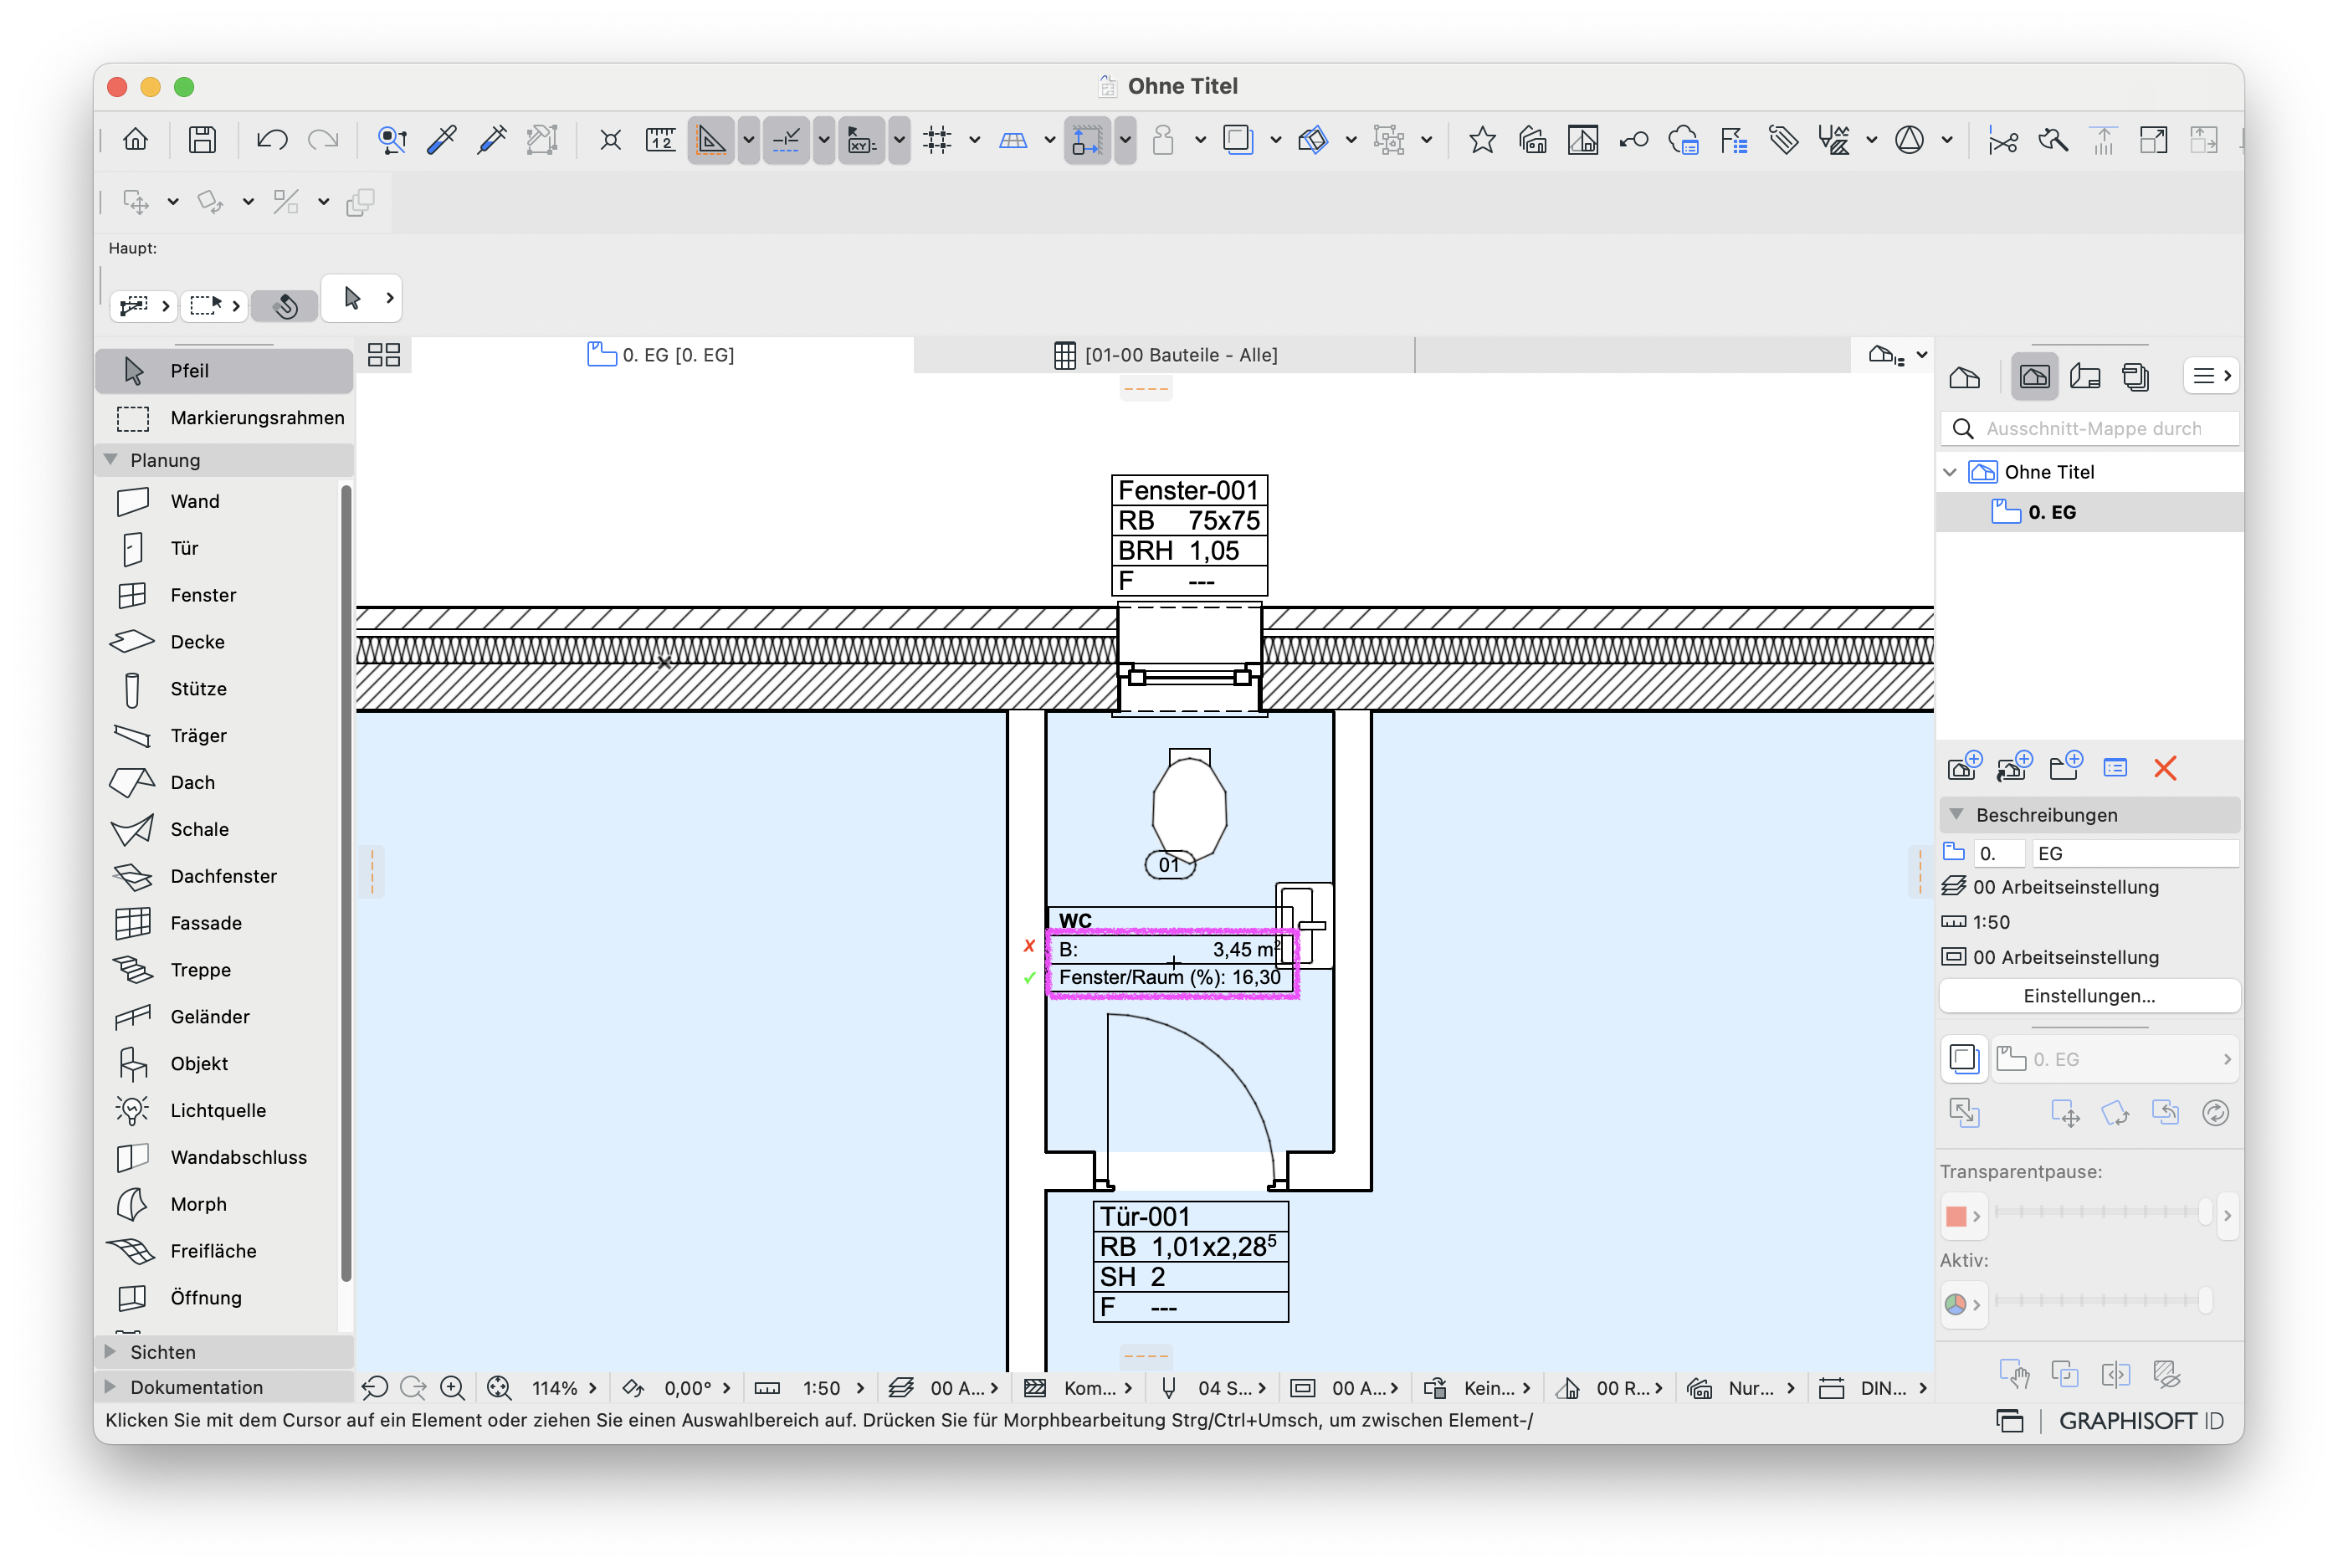Toggle the snap guides button
This screenshot has width=2338, height=1568.
(786, 140)
